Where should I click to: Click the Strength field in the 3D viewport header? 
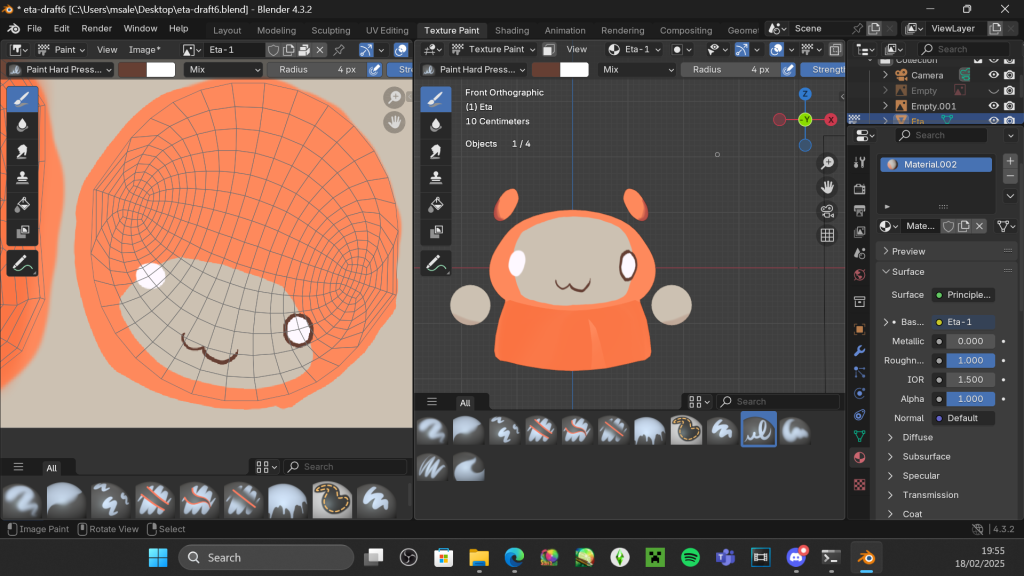(824, 69)
